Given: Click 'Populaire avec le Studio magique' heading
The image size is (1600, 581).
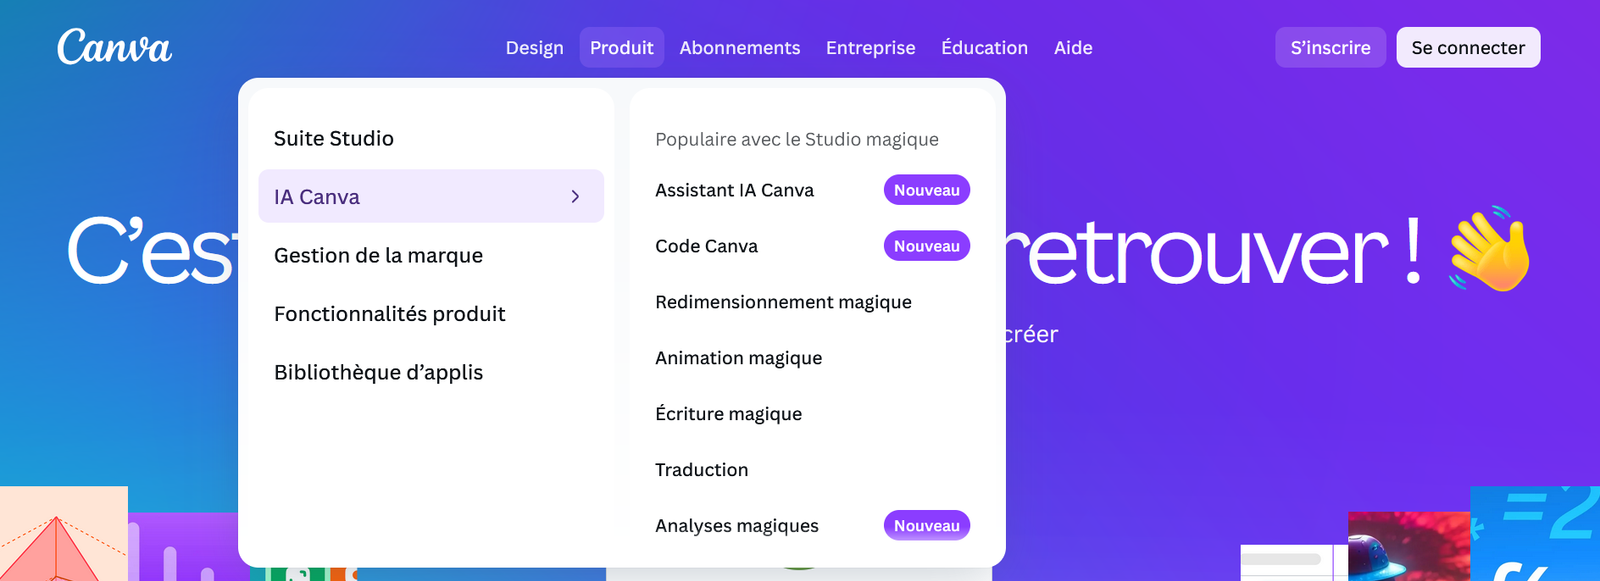Looking at the screenshot, I should (796, 139).
